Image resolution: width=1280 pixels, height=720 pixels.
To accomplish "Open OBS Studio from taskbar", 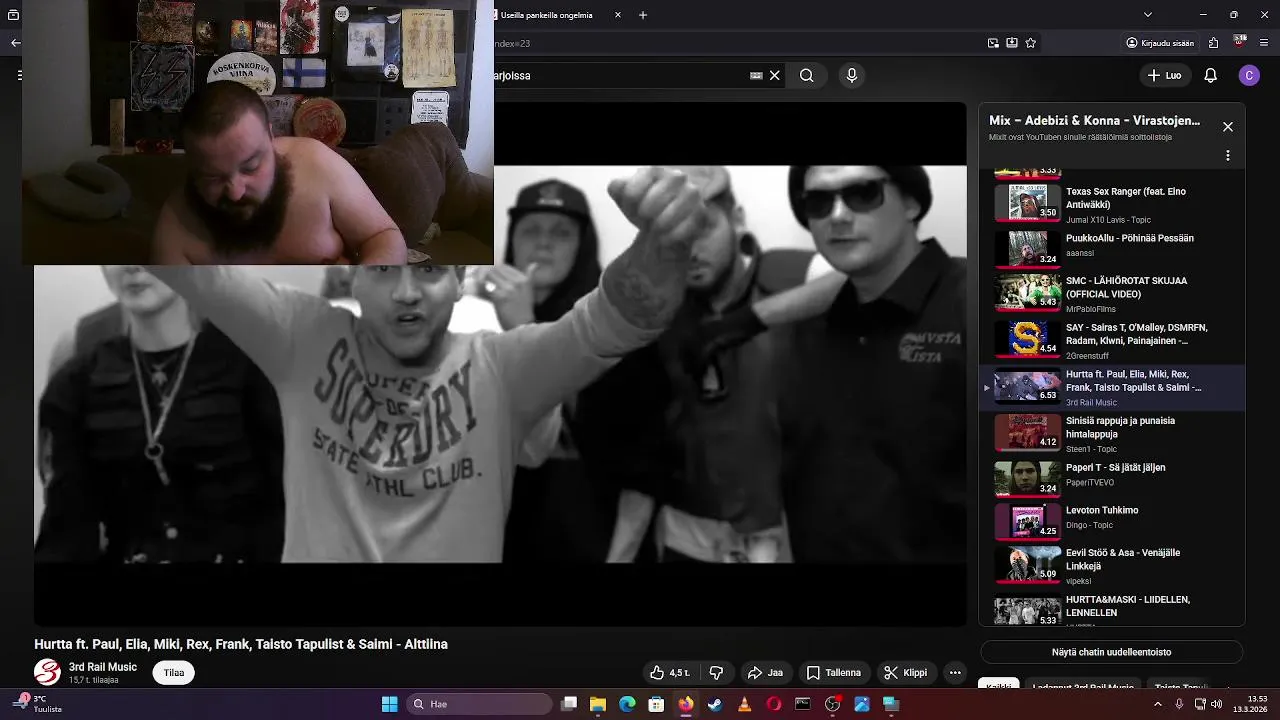I will (832, 704).
